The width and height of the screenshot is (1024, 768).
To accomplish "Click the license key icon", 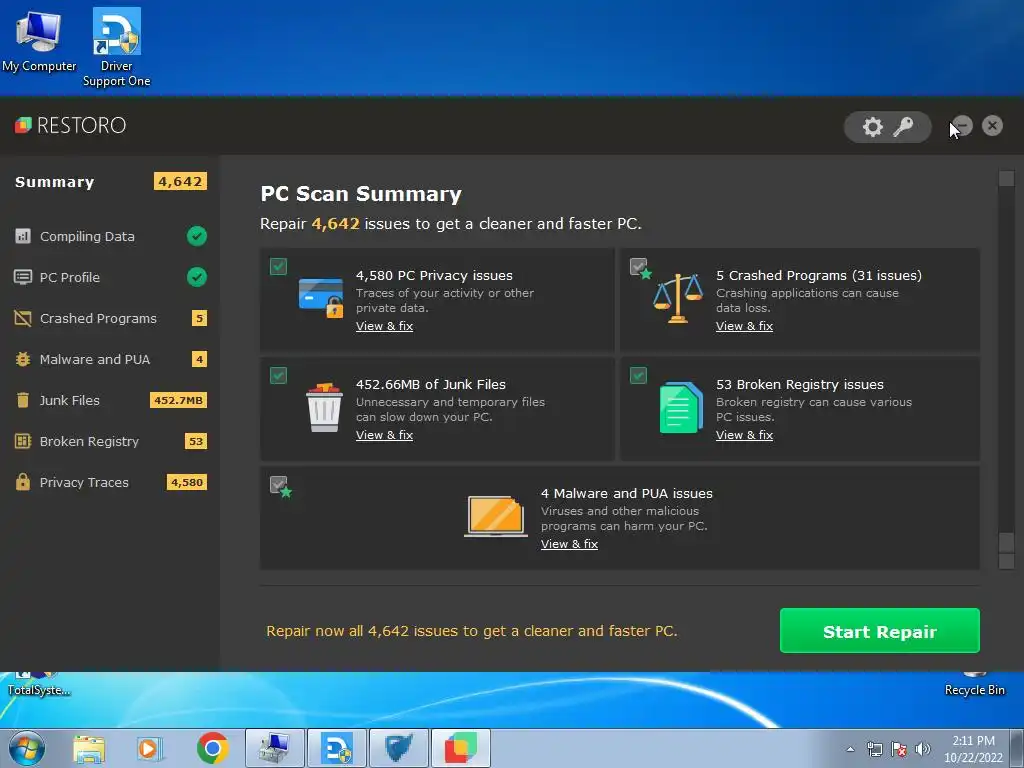I will coord(903,127).
